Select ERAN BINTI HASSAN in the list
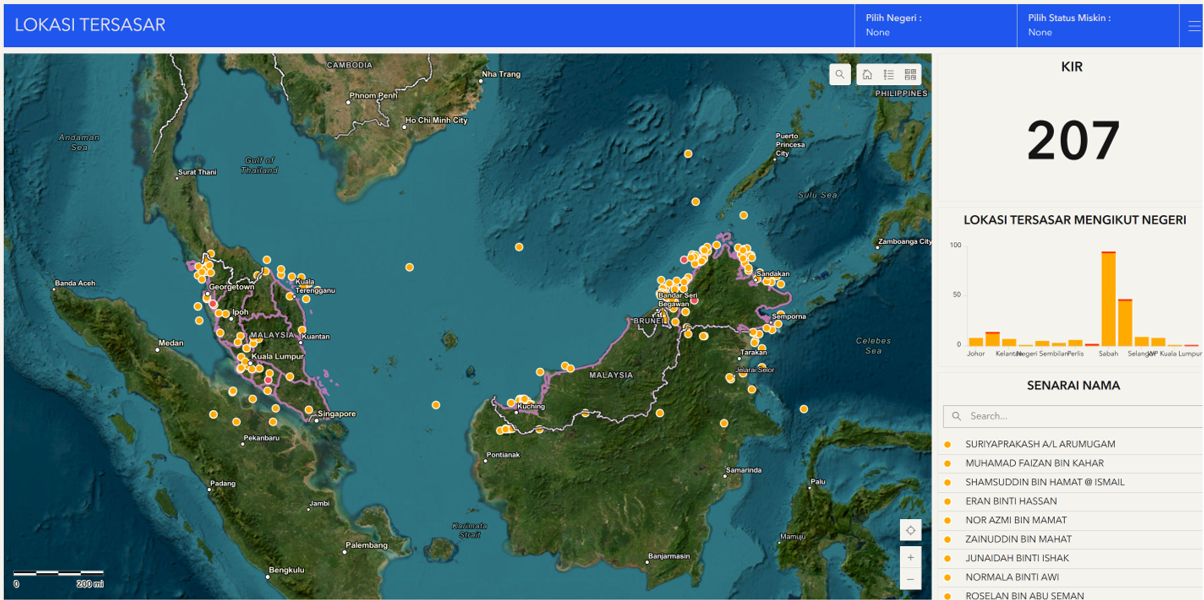This screenshot has height=600, width=1204. click(x=1068, y=501)
